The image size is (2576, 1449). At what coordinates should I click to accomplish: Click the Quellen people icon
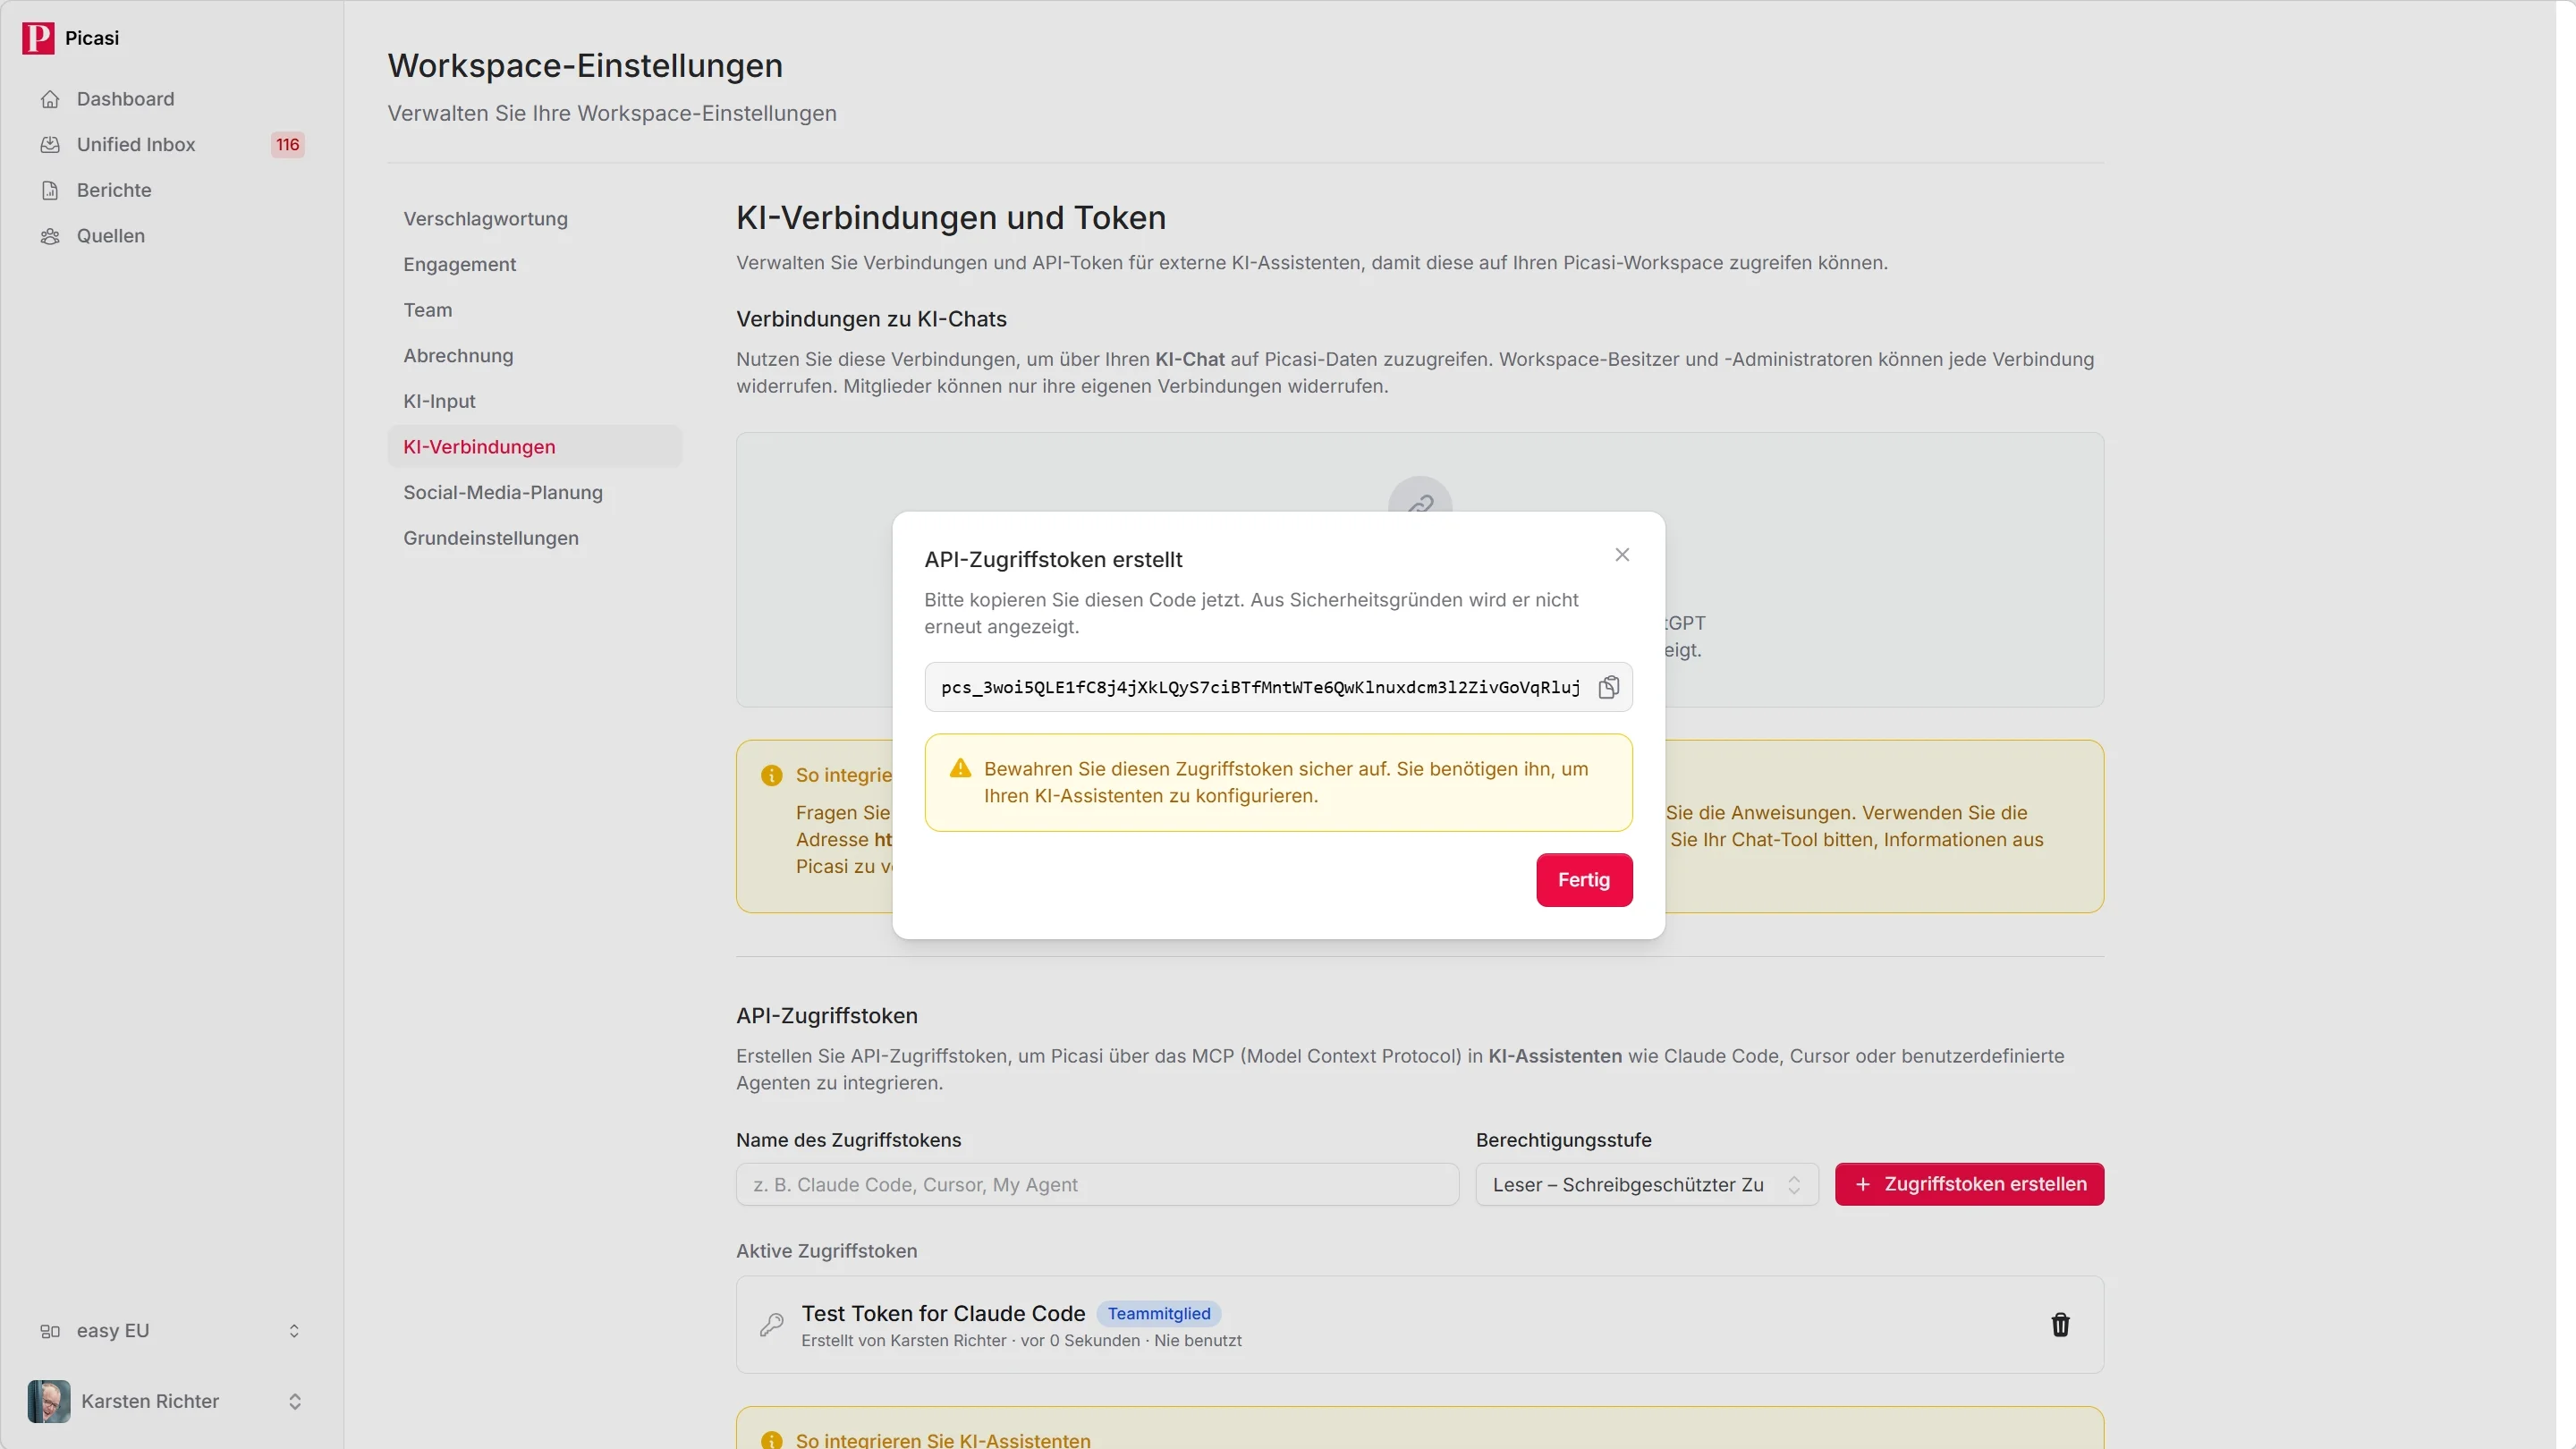(x=50, y=236)
